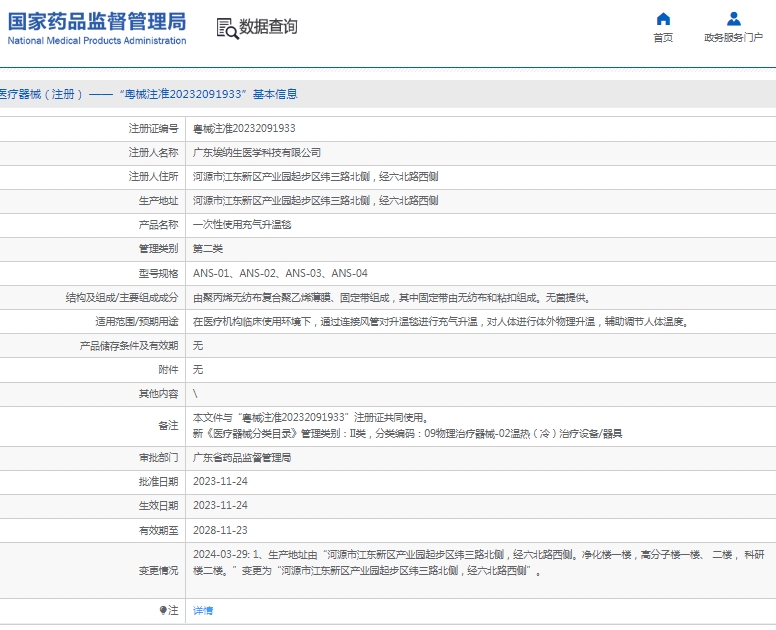
Task: Click the 生产地址 address value
Action: coord(316,200)
